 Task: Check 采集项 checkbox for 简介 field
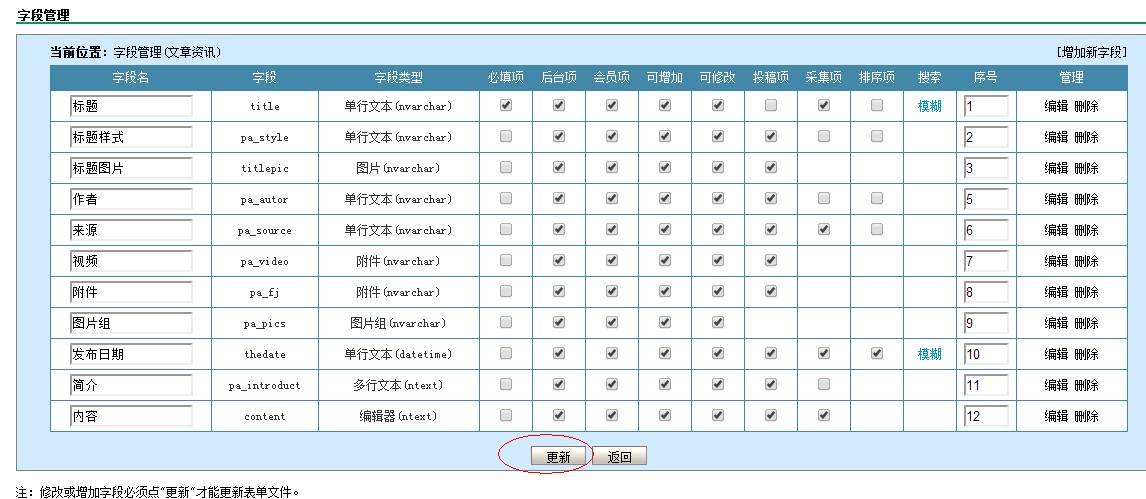point(824,384)
